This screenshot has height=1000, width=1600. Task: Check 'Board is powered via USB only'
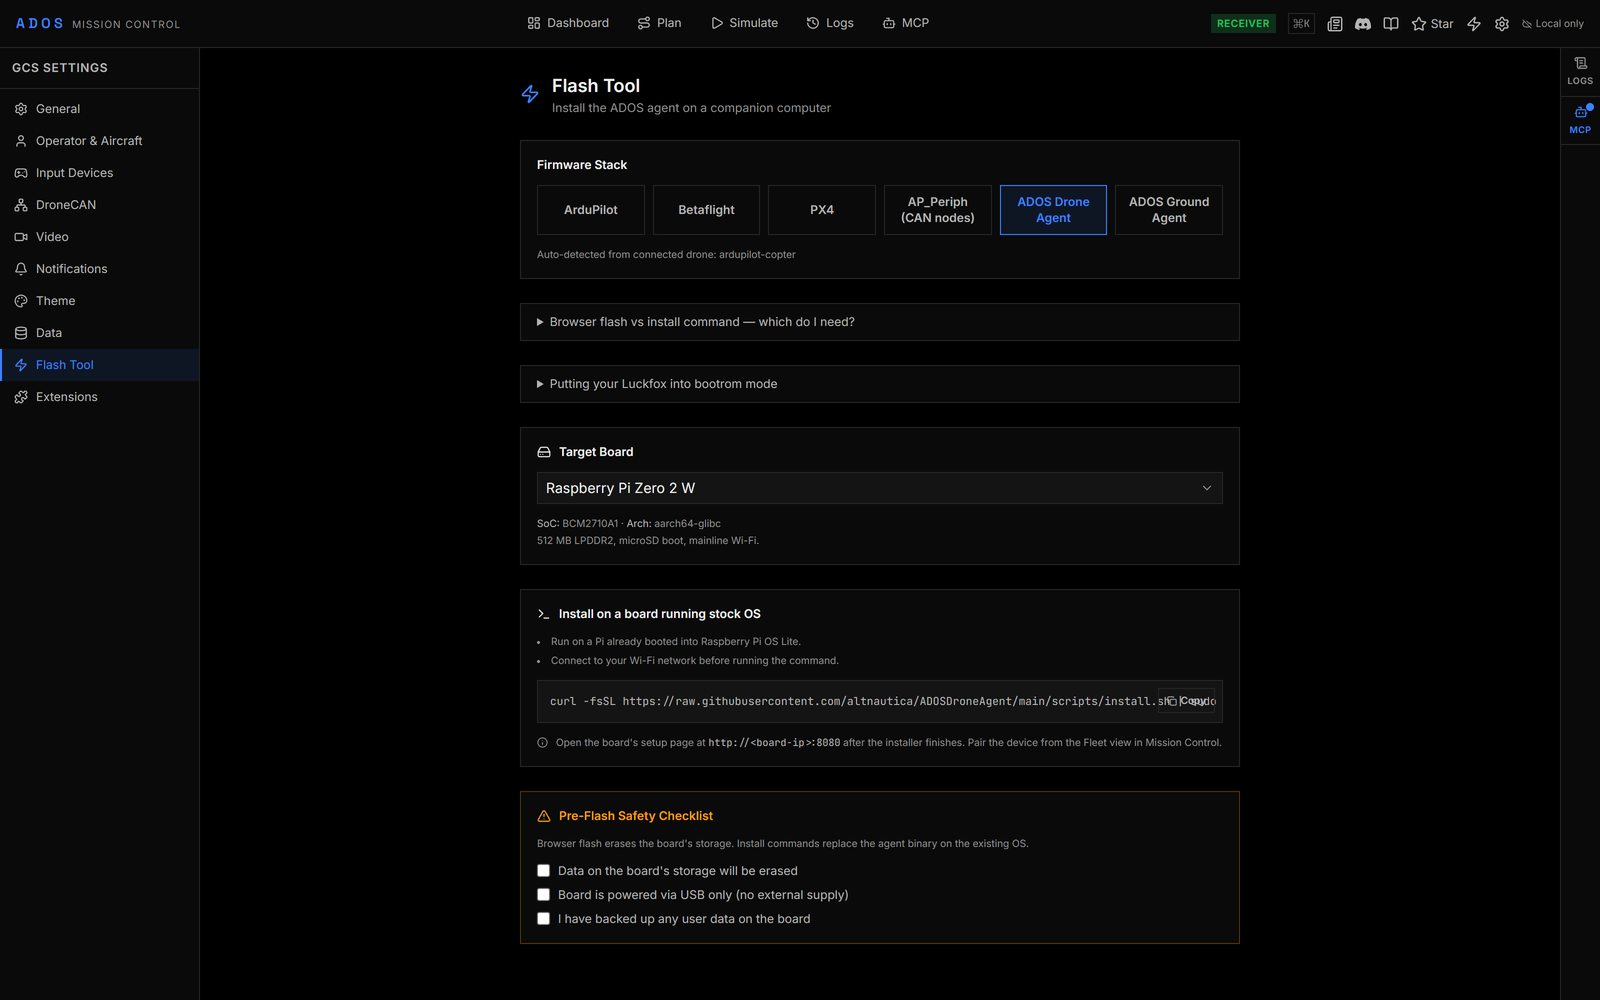543,895
